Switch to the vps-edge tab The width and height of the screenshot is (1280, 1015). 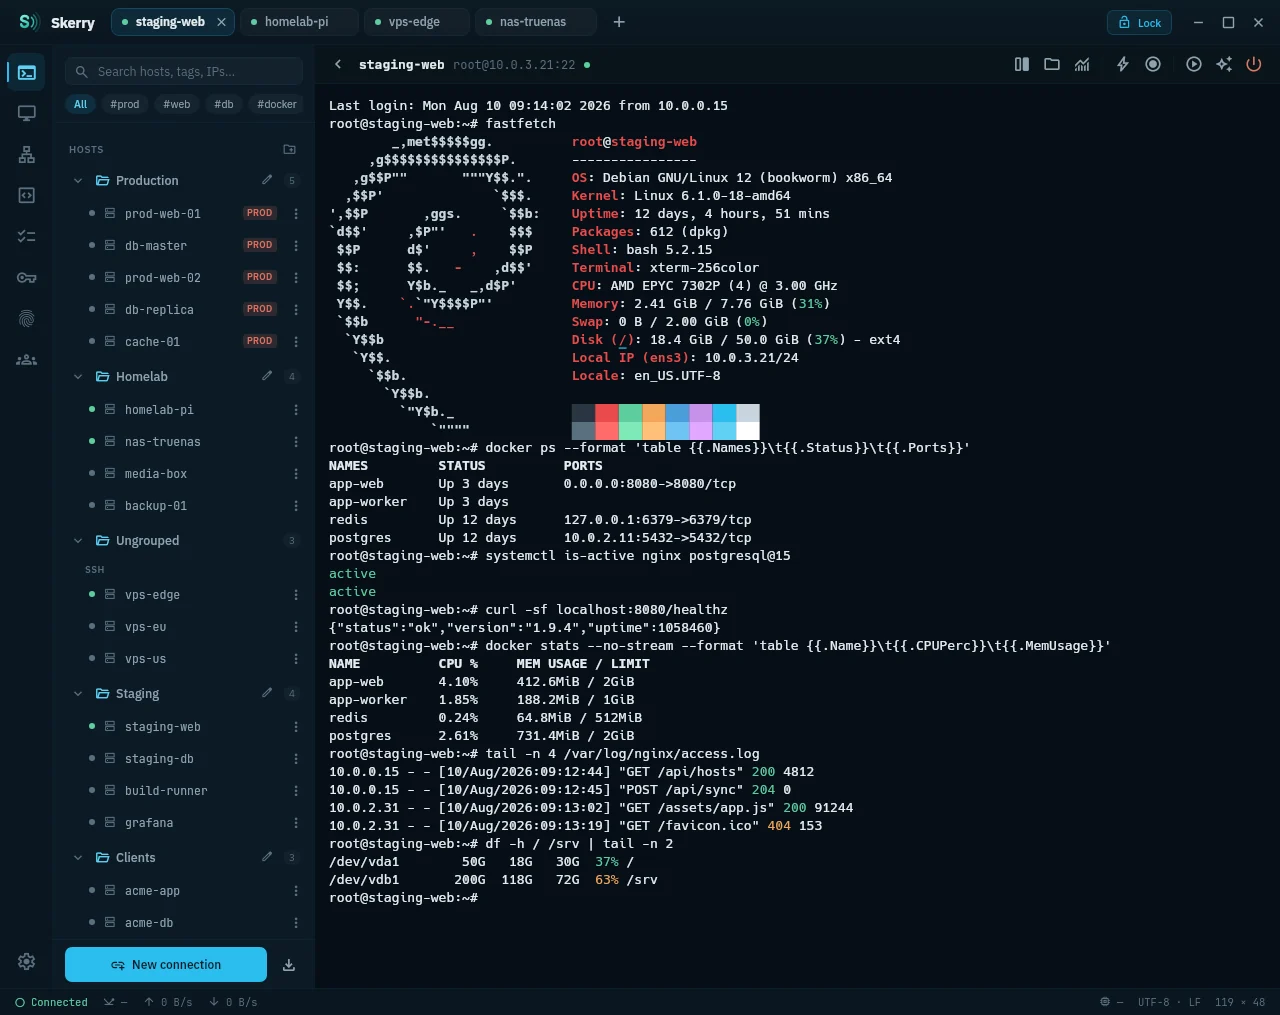click(417, 22)
